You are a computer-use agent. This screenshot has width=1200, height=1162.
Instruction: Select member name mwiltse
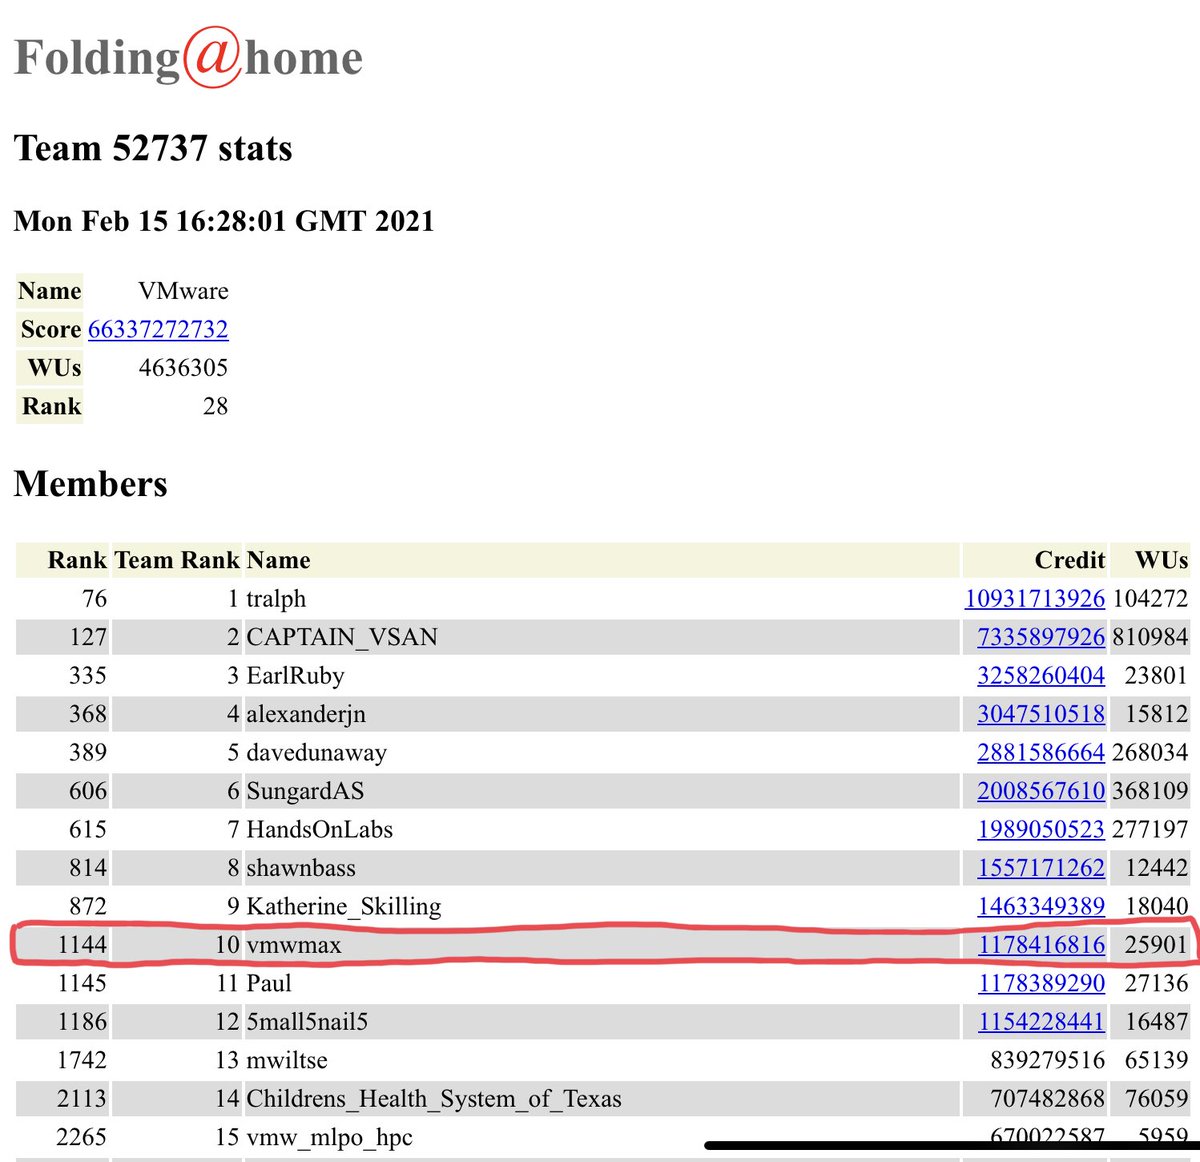pos(287,1060)
